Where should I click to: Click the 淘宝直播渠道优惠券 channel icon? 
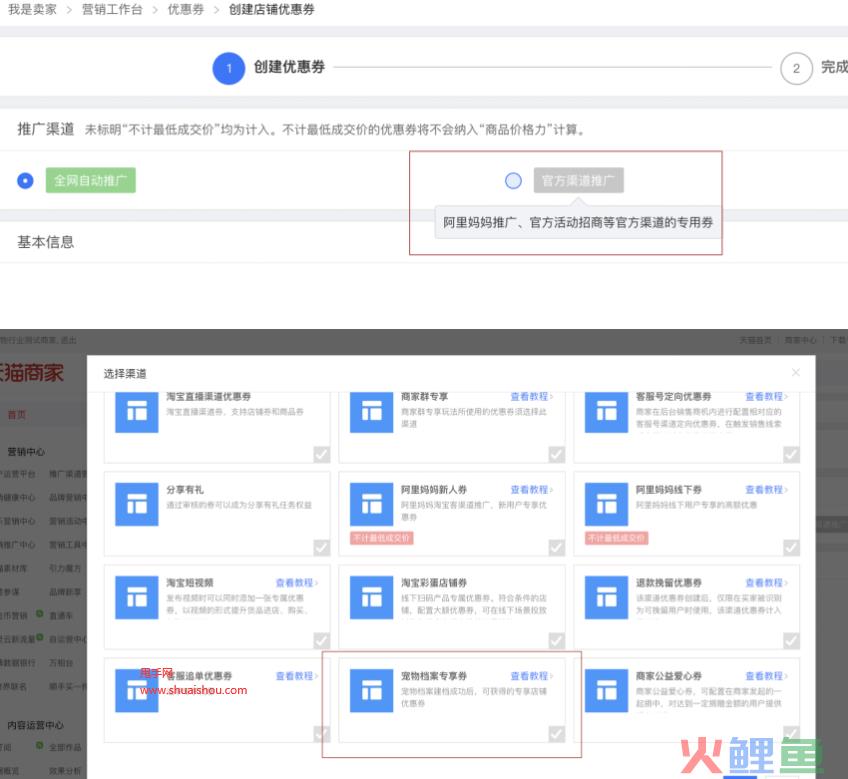(x=137, y=412)
